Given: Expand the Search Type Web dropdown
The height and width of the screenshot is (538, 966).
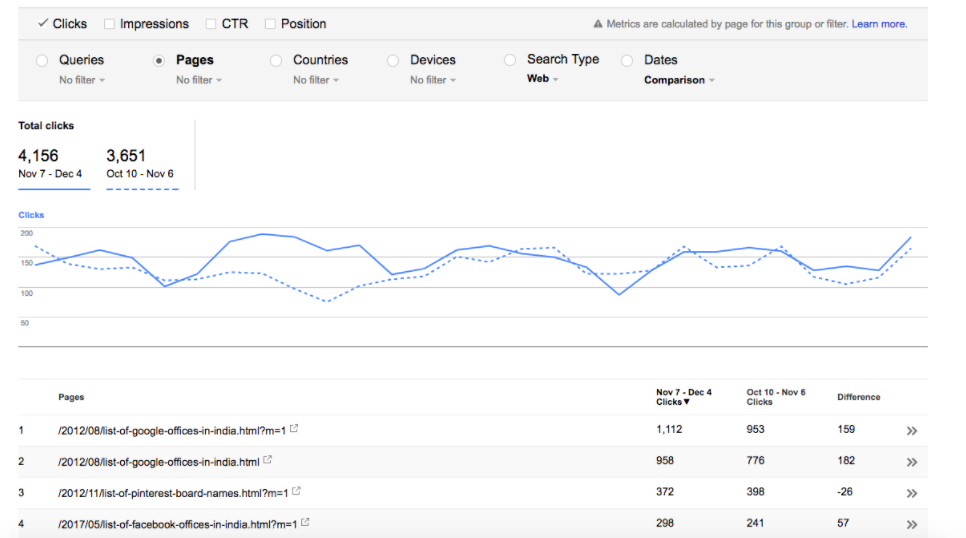Looking at the screenshot, I should click(x=543, y=79).
